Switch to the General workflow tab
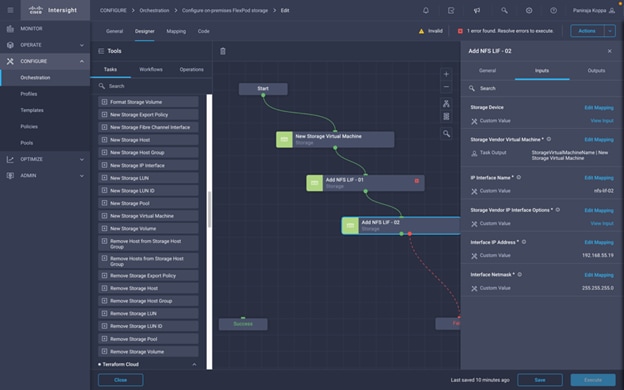The image size is (624, 390). click(x=114, y=31)
